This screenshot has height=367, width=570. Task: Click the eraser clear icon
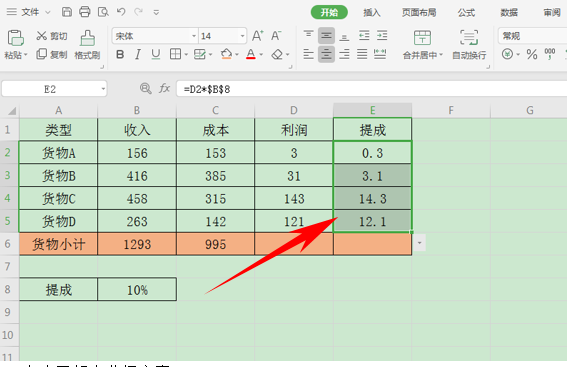click(x=277, y=55)
